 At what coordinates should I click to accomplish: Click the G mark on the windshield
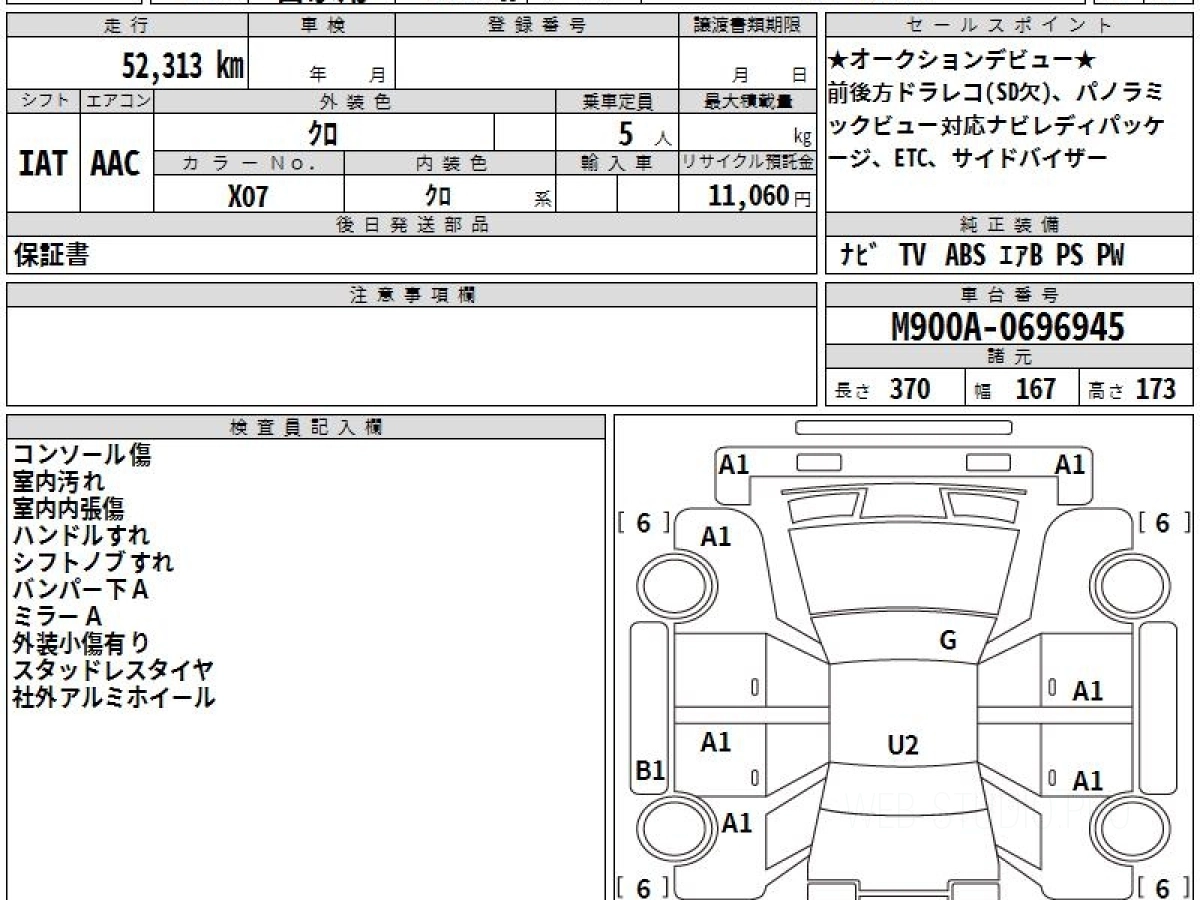coord(948,641)
